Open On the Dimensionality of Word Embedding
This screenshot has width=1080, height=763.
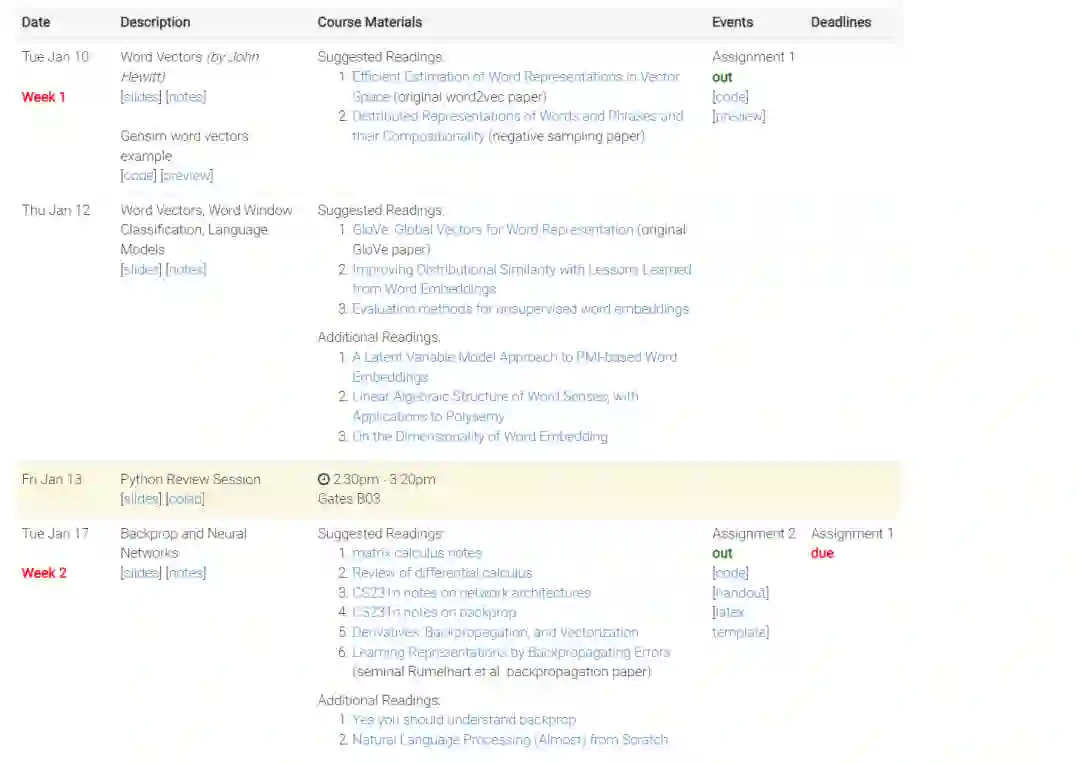coord(479,437)
